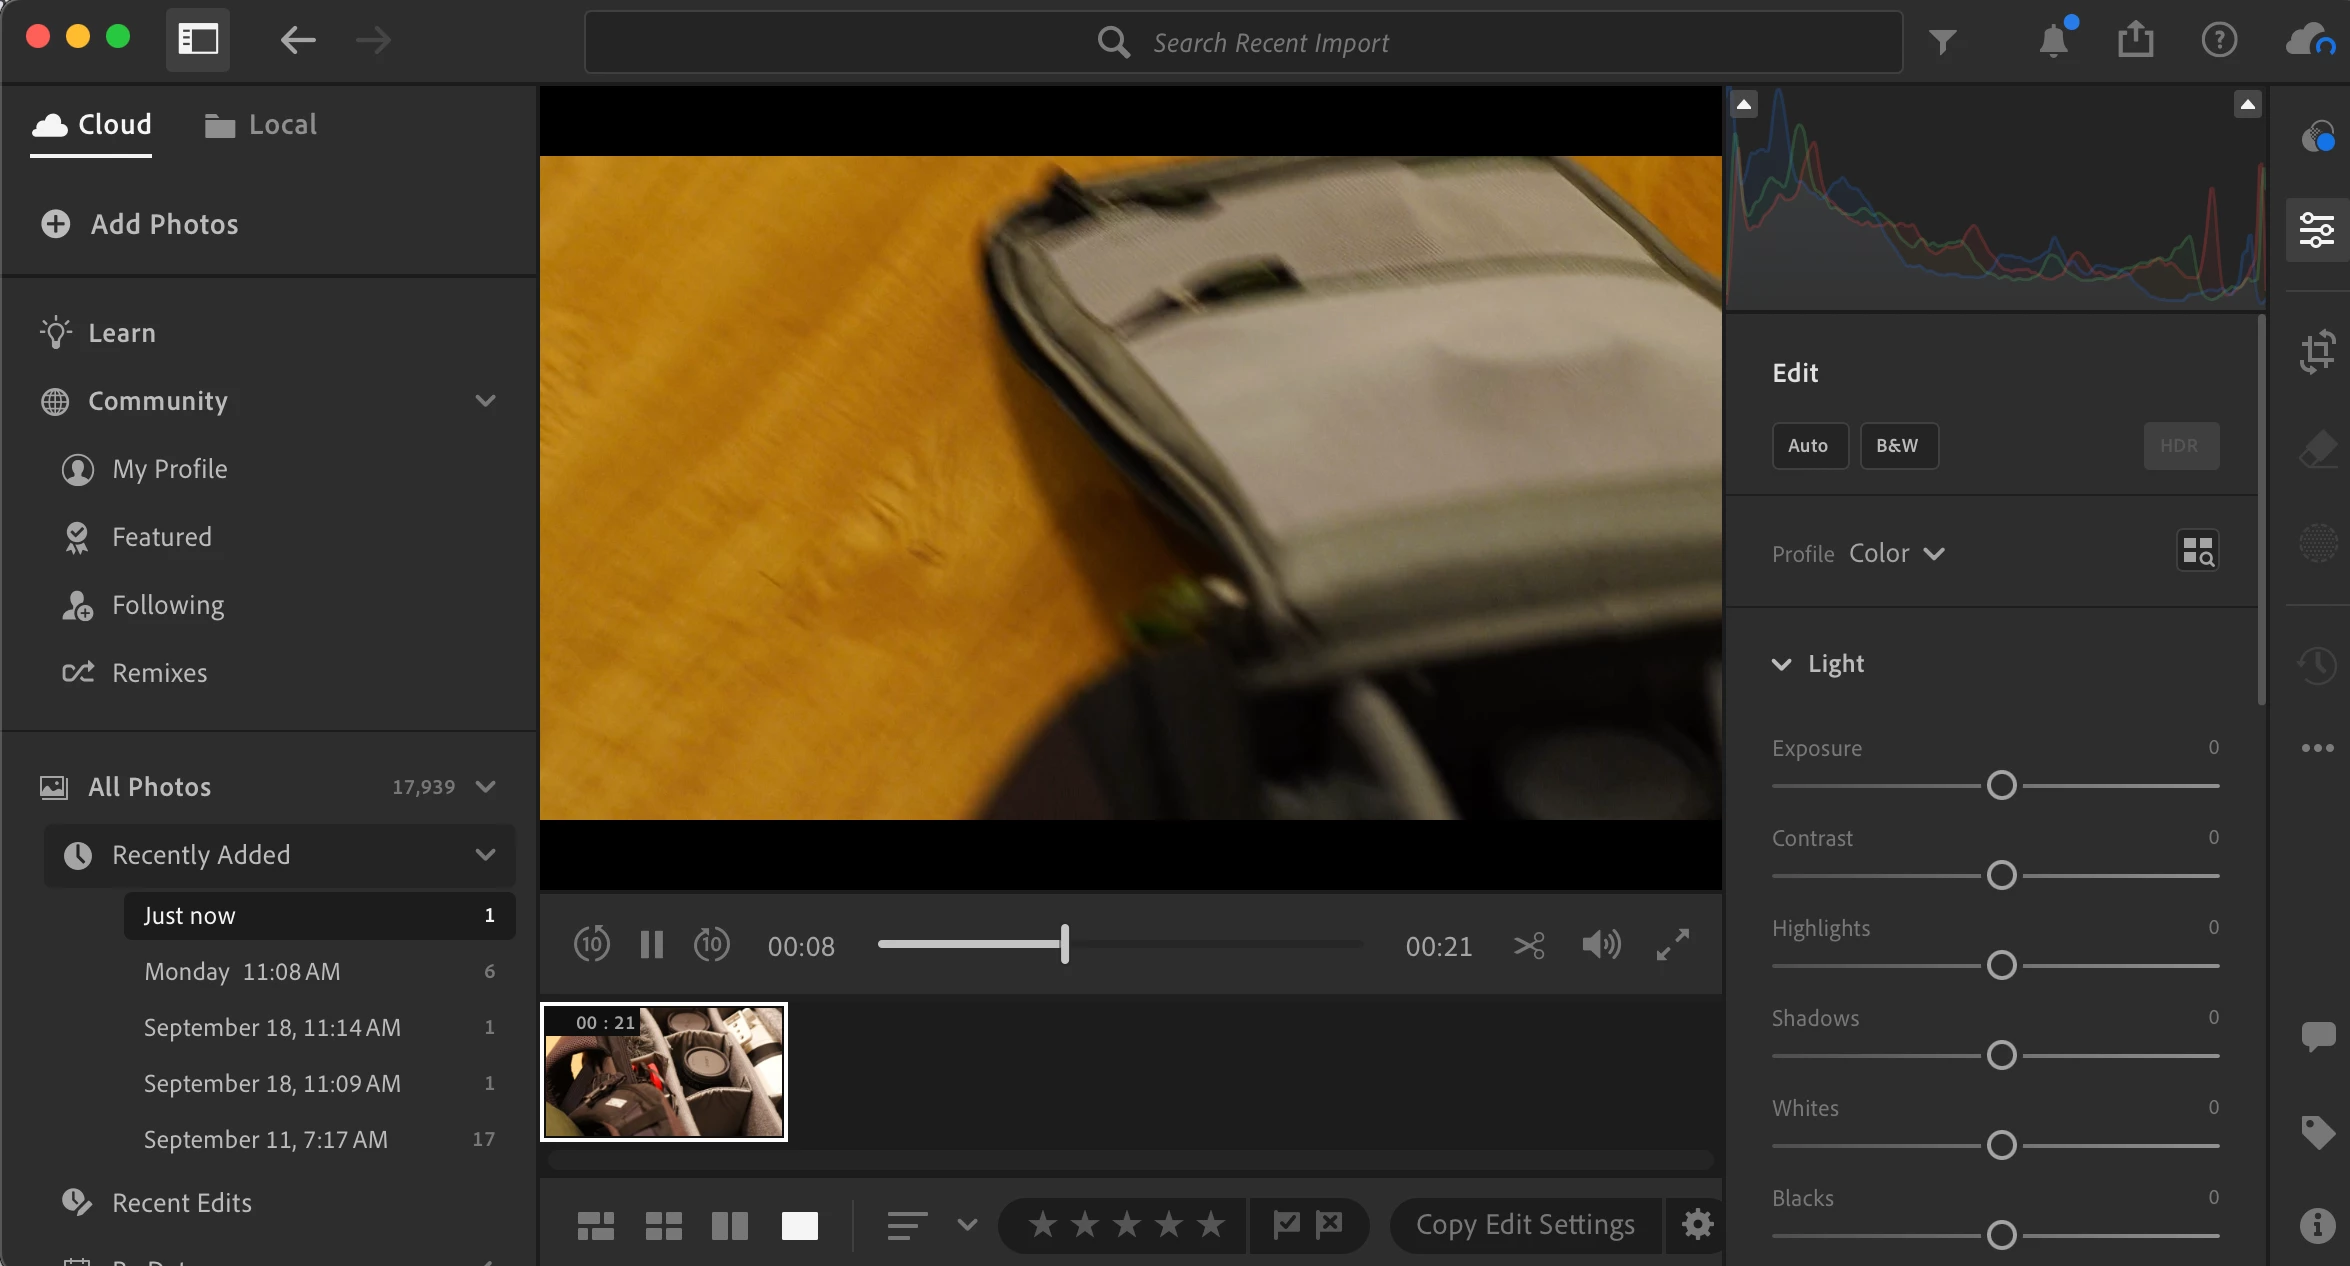Mute the video audio
The width and height of the screenshot is (2350, 1266).
(x=1601, y=945)
